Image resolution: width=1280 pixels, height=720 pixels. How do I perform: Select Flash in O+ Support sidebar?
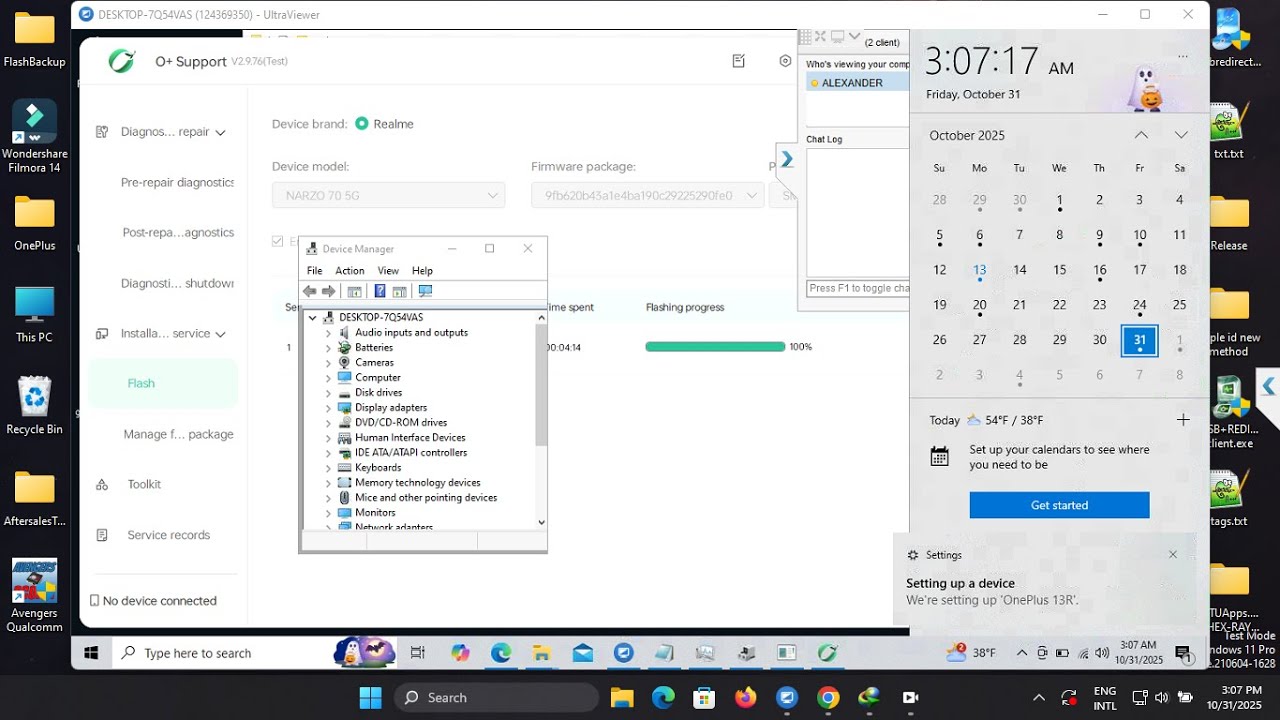coord(163,383)
